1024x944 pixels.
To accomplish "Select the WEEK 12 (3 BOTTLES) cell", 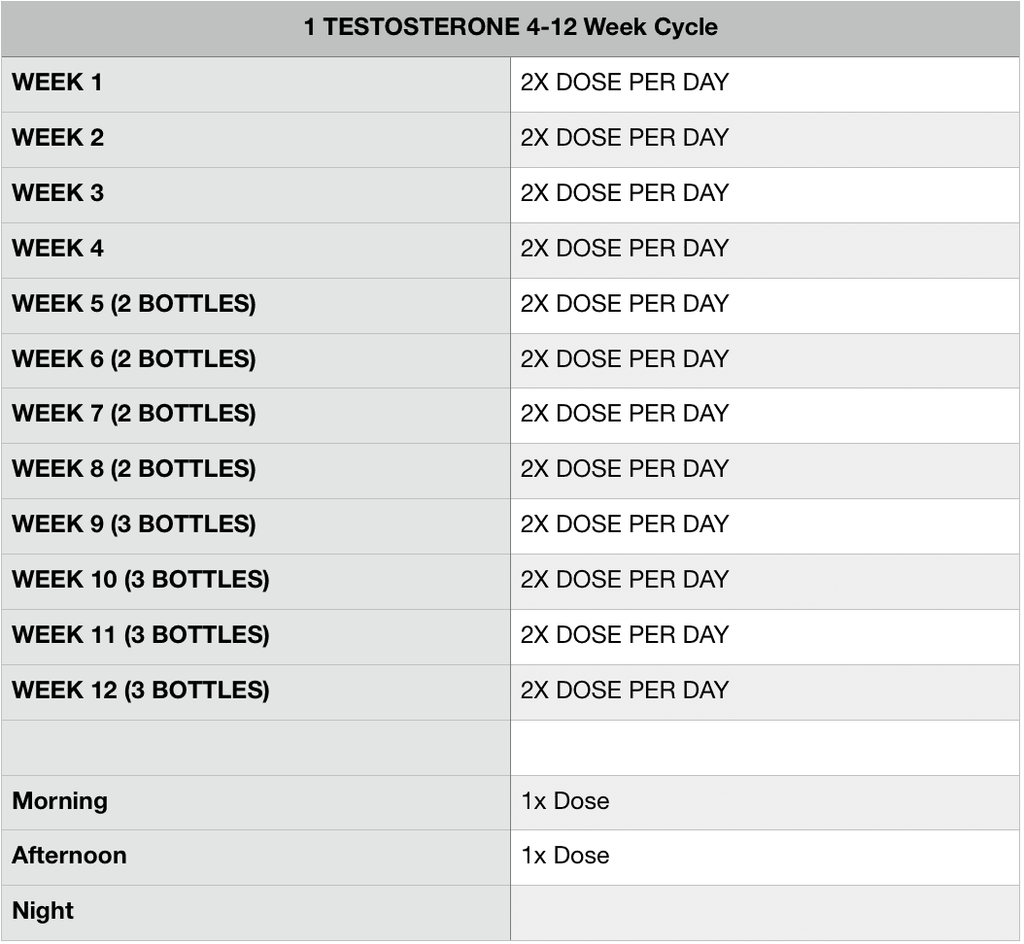I will (141, 690).
